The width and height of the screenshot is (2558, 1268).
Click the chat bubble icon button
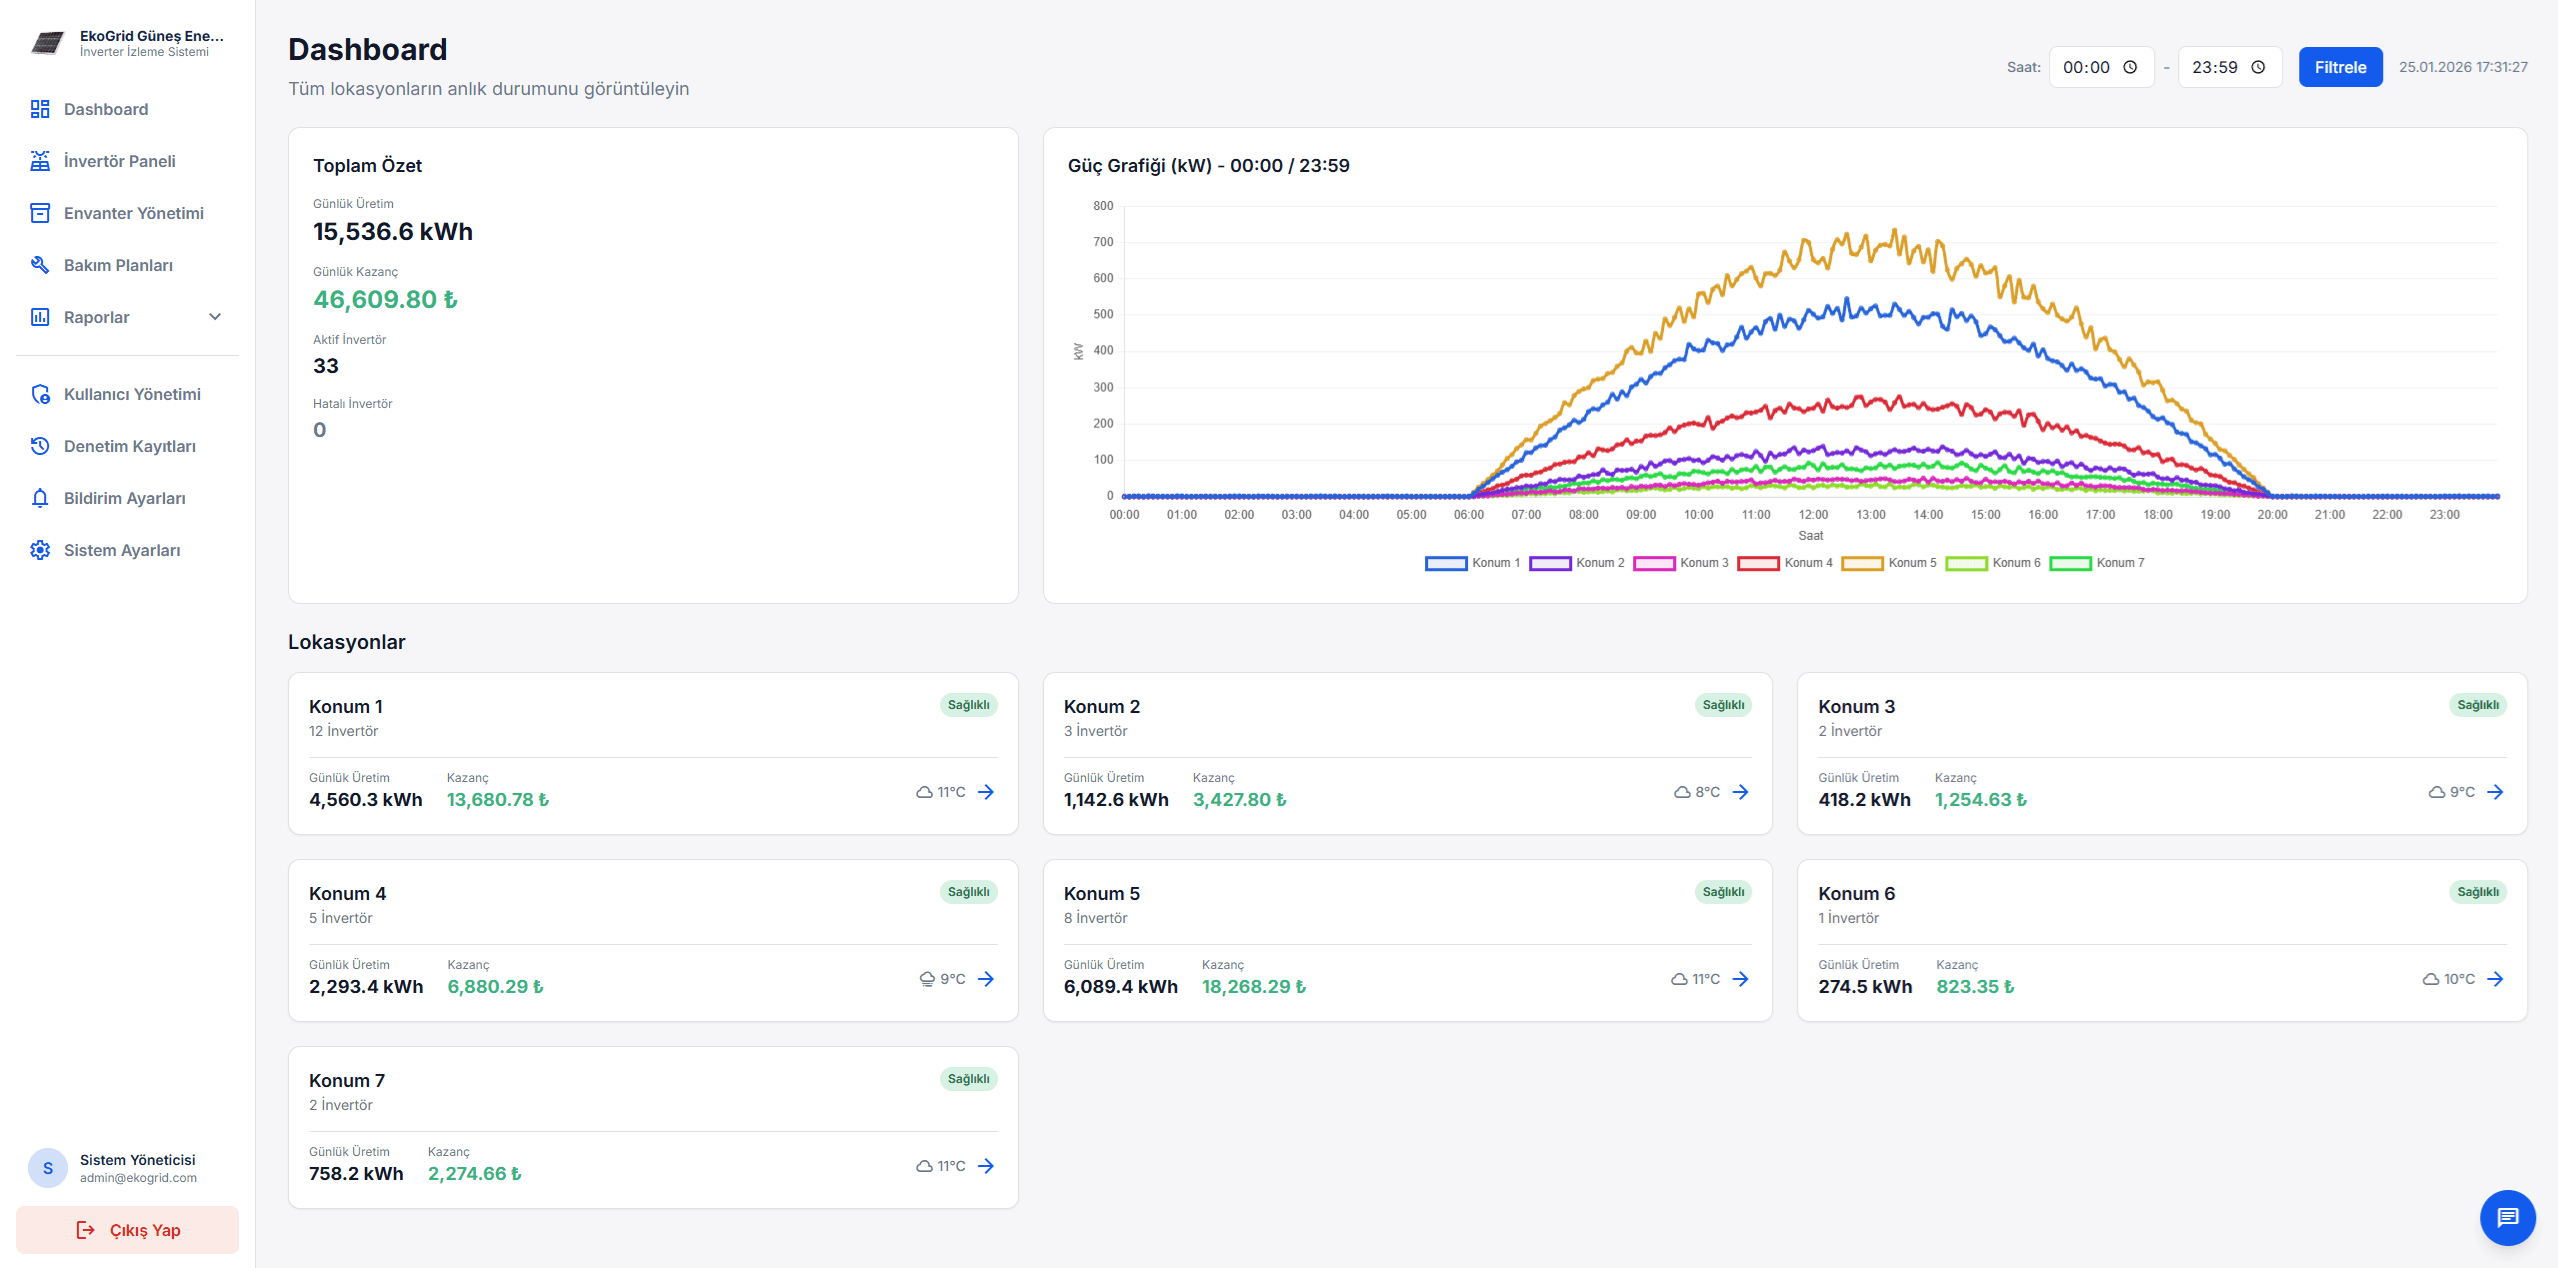point(2507,1217)
